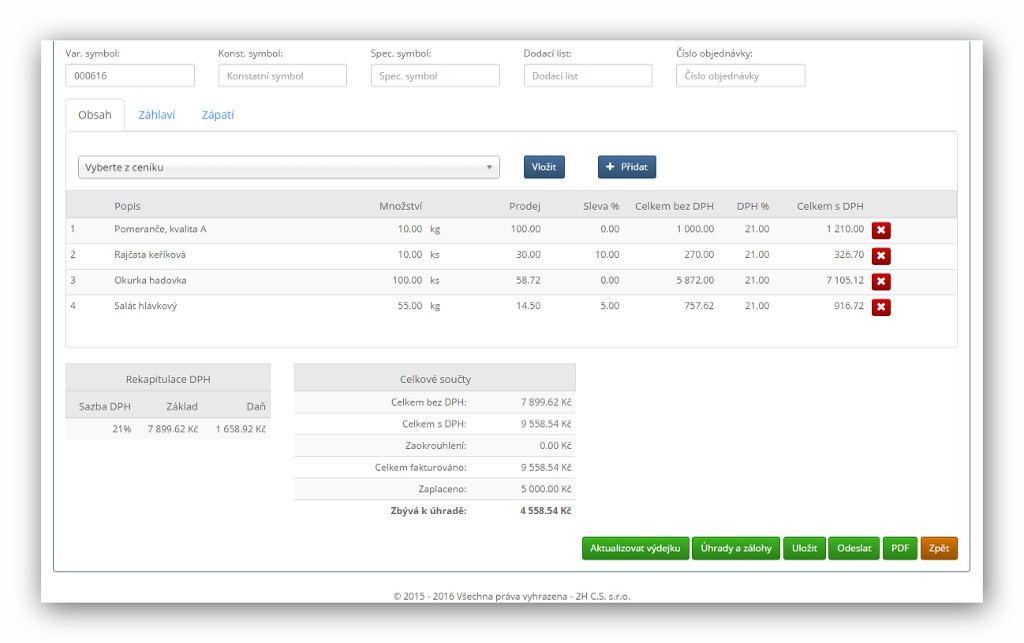Click Aktualizovat výdejku button
Image resolution: width=1024 pixels, height=643 pixels.
click(x=635, y=548)
